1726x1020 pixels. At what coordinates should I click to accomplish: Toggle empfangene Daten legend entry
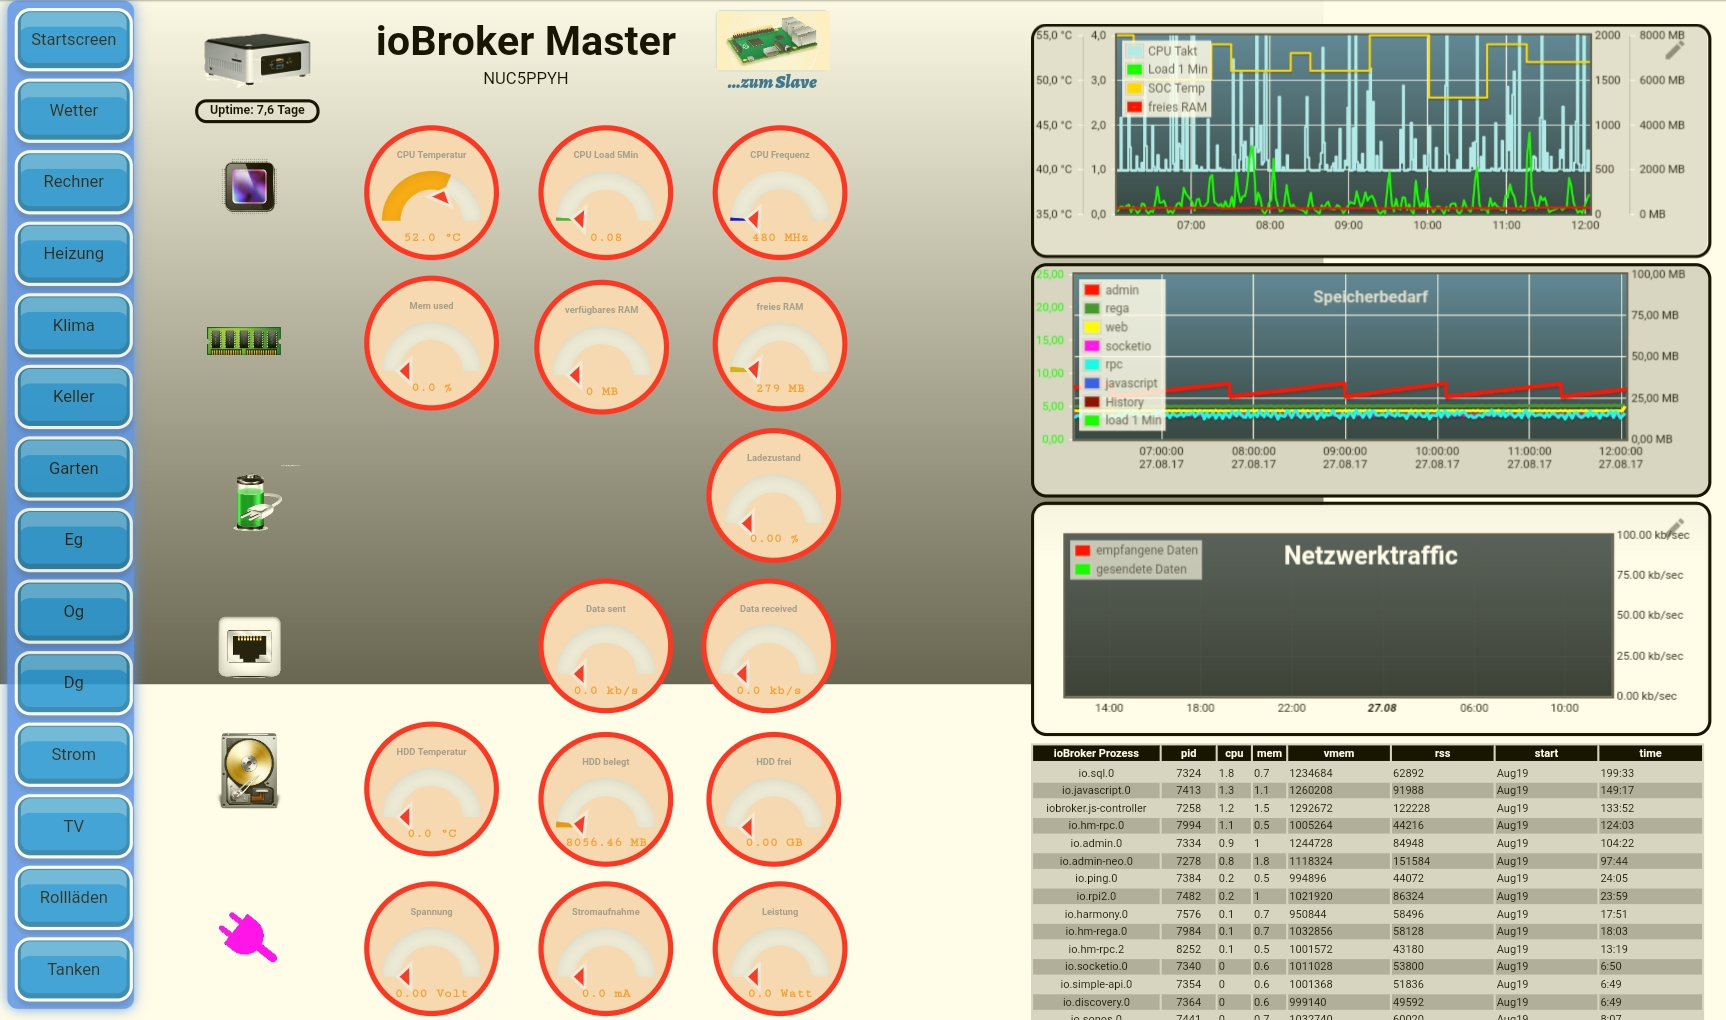click(1136, 550)
